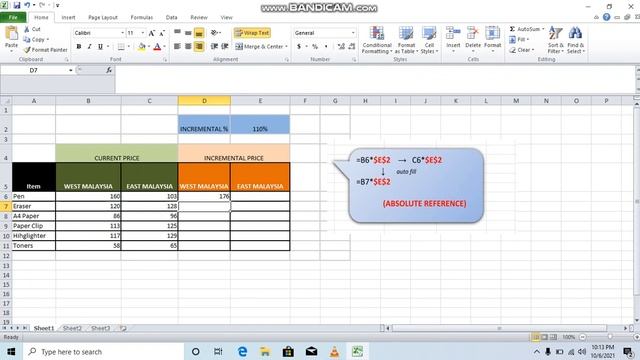Viewport: 640px width, 360px height.
Task: Select the Sheet3 tab
Action: pos(100,328)
